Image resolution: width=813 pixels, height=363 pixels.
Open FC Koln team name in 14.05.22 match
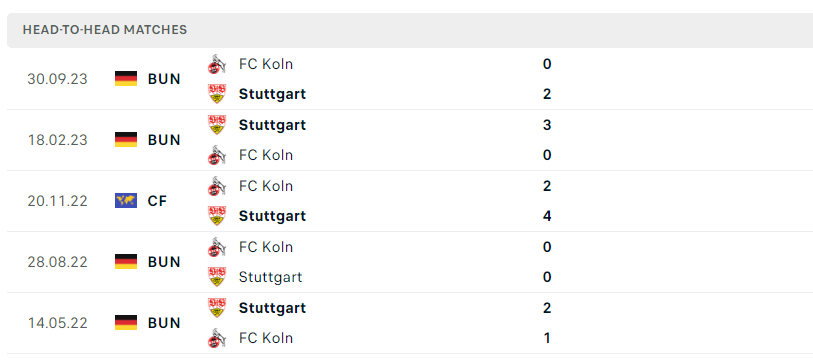tap(266, 338)
